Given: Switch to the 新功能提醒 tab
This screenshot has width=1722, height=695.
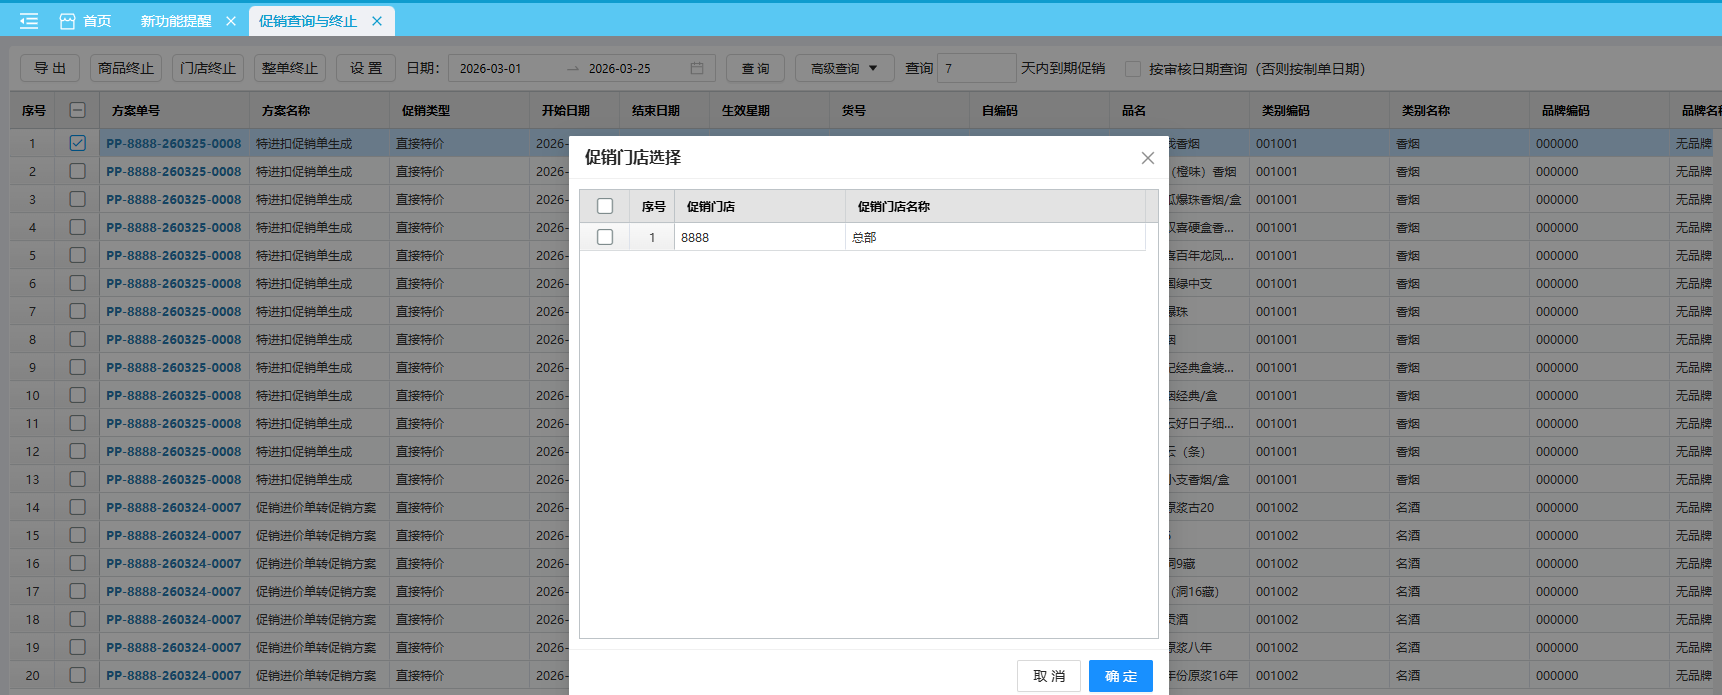Looking at the screenshot, I should coord(176,21).
